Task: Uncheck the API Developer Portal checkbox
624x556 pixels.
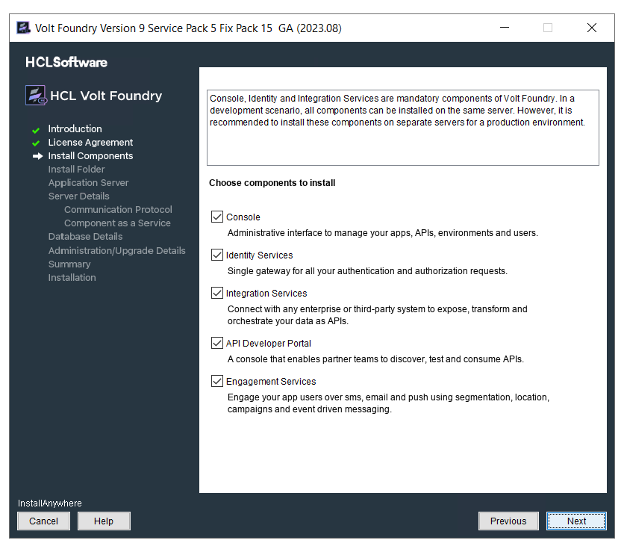Action: (x=217, y=343)
